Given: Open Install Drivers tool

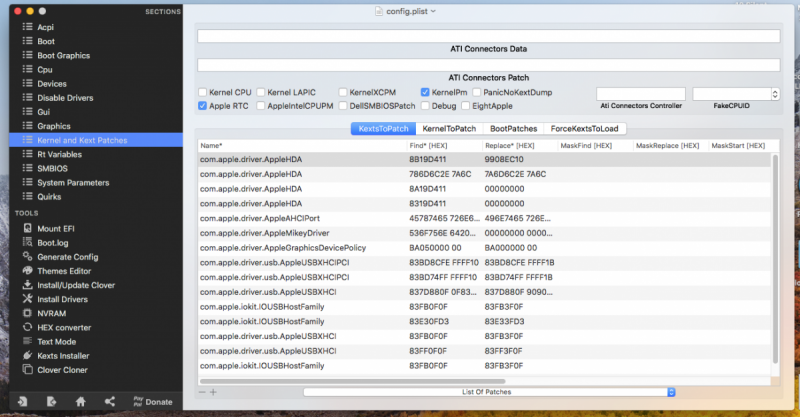Looking at the screenshot, I should pyautogui.click(x=62, y=300).
